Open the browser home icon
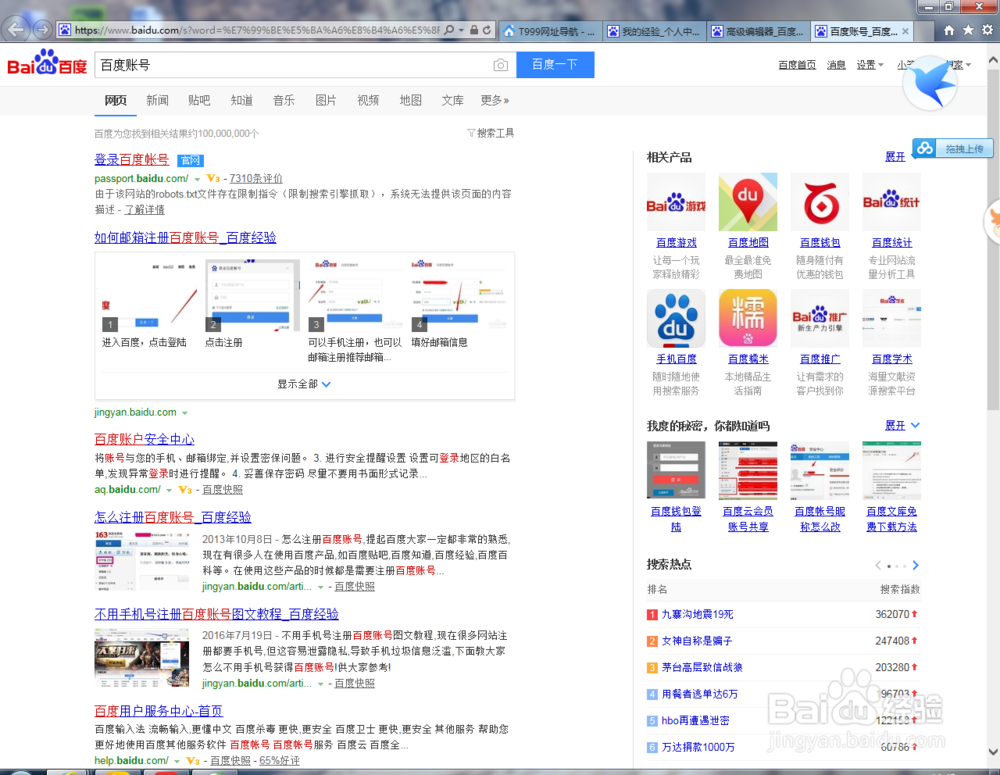The image size is (1000, 775). click(x=949, y=30)
